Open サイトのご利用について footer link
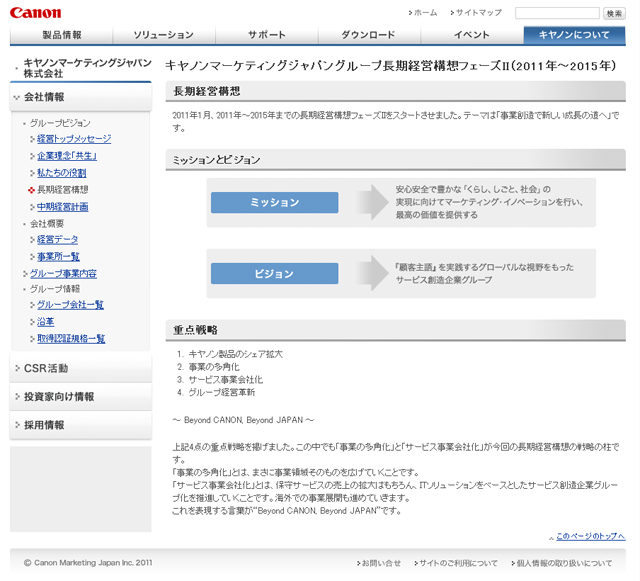This screenshot has height=581, width=640. (456, 563)
